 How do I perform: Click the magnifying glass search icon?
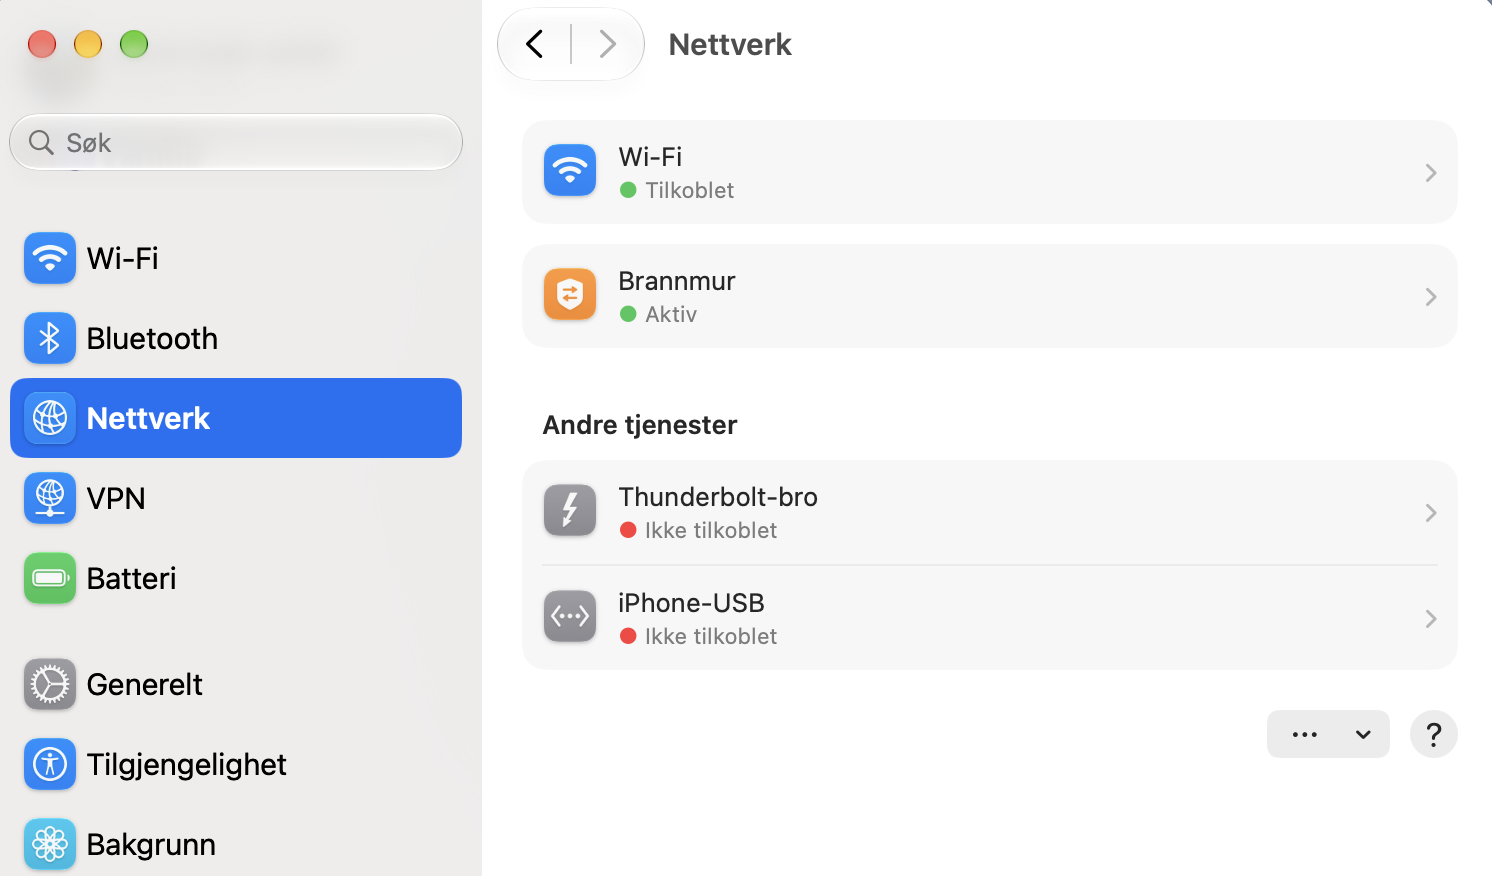pyautogui.click(x=41, y=142)
